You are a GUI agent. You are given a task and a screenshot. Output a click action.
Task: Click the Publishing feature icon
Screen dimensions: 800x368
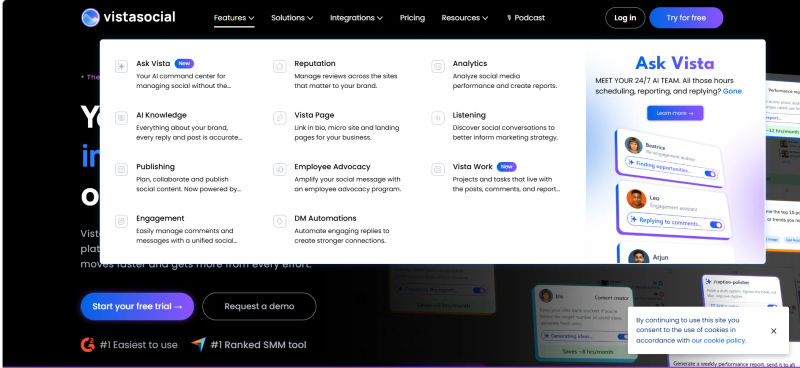[121, 169]
